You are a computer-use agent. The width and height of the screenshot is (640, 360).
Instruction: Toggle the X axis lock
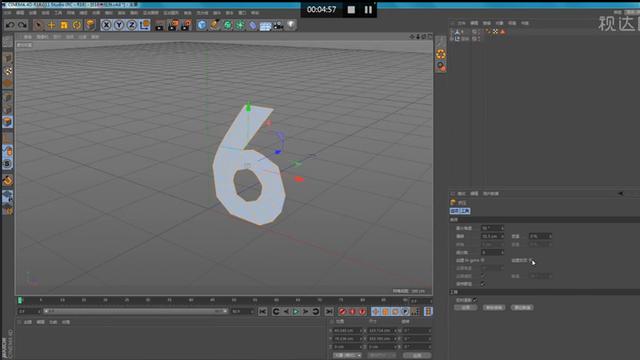pos(106,25)
